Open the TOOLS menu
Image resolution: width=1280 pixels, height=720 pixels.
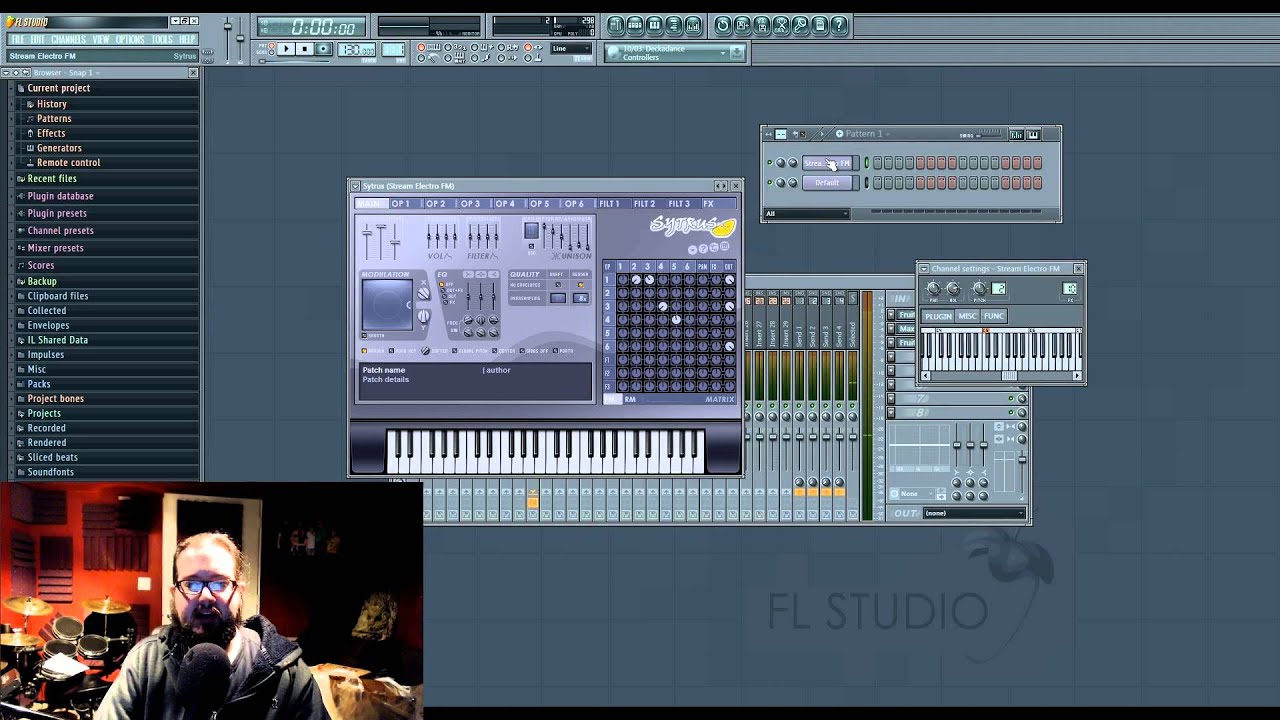162,39
